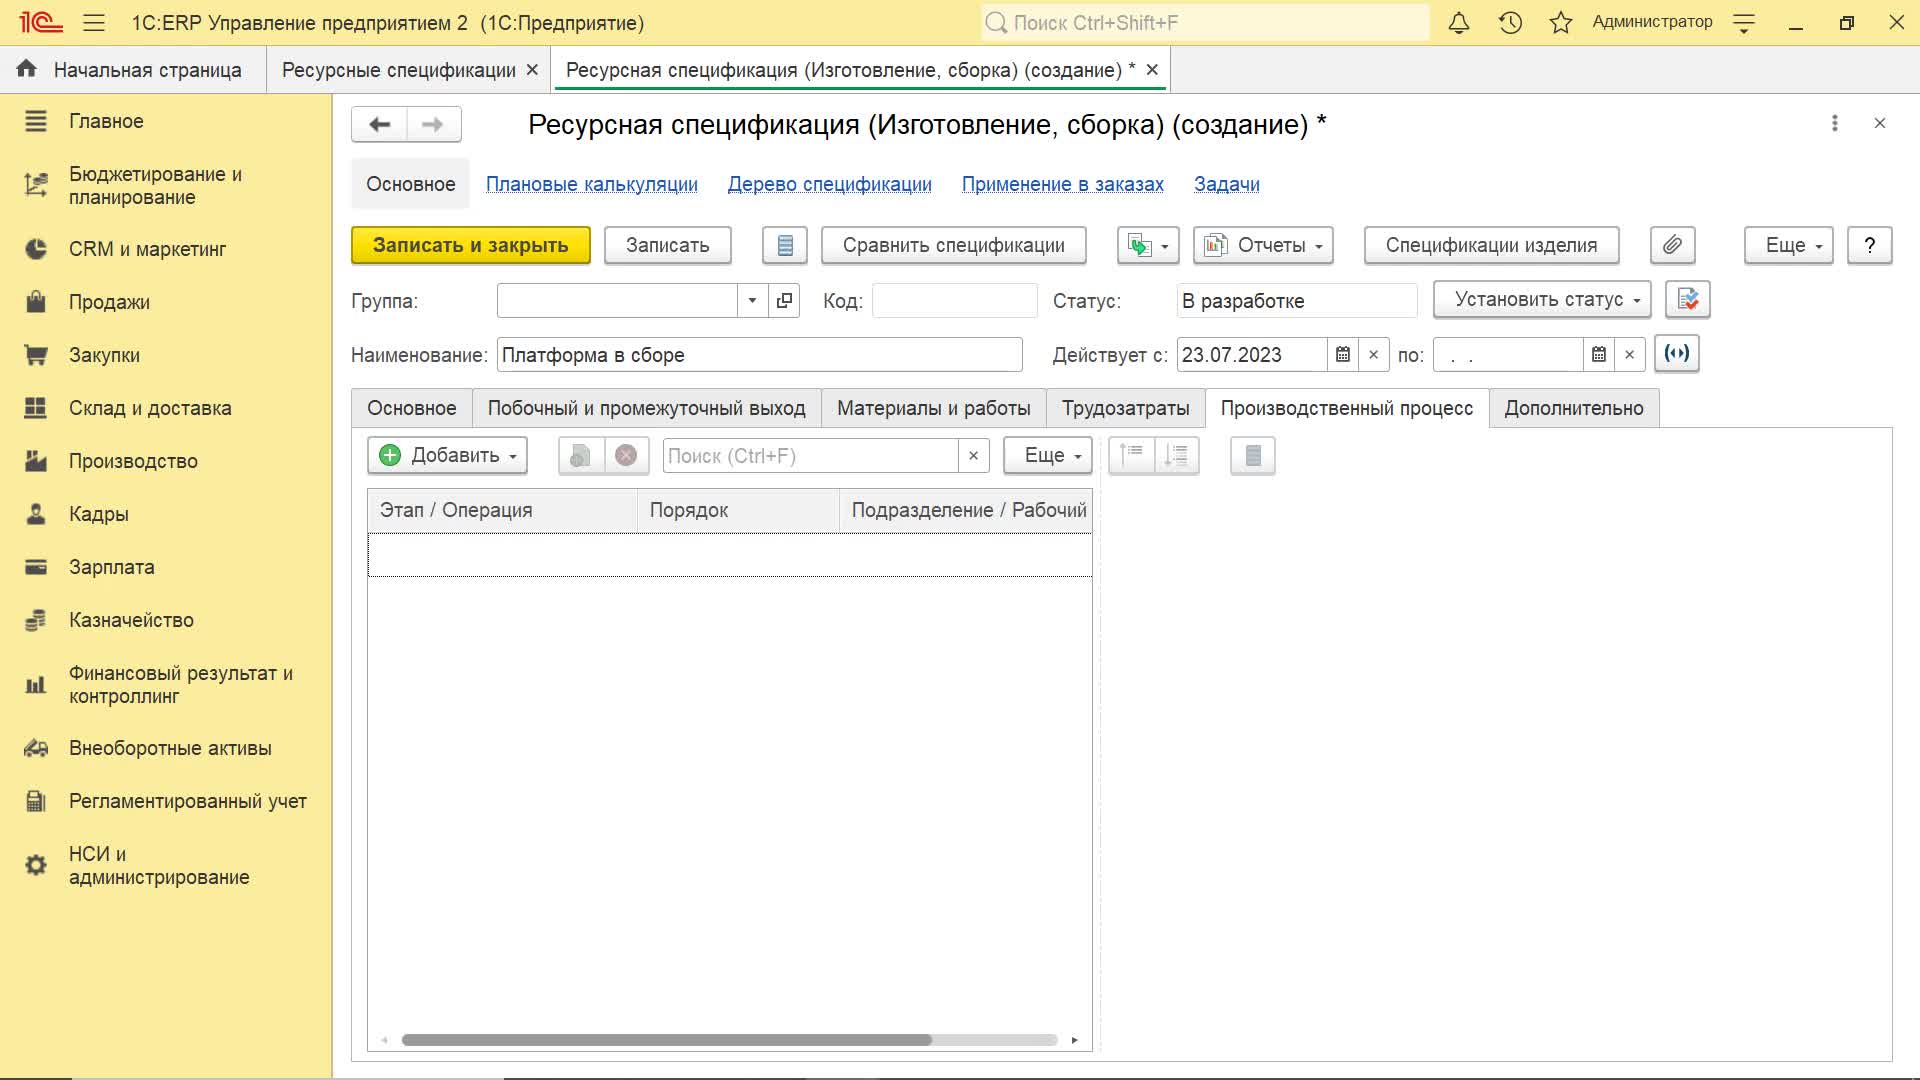Click Порядок column header
This screenshot has height=1080, width=1920.
pyautogui.click(x=738, y=510)
